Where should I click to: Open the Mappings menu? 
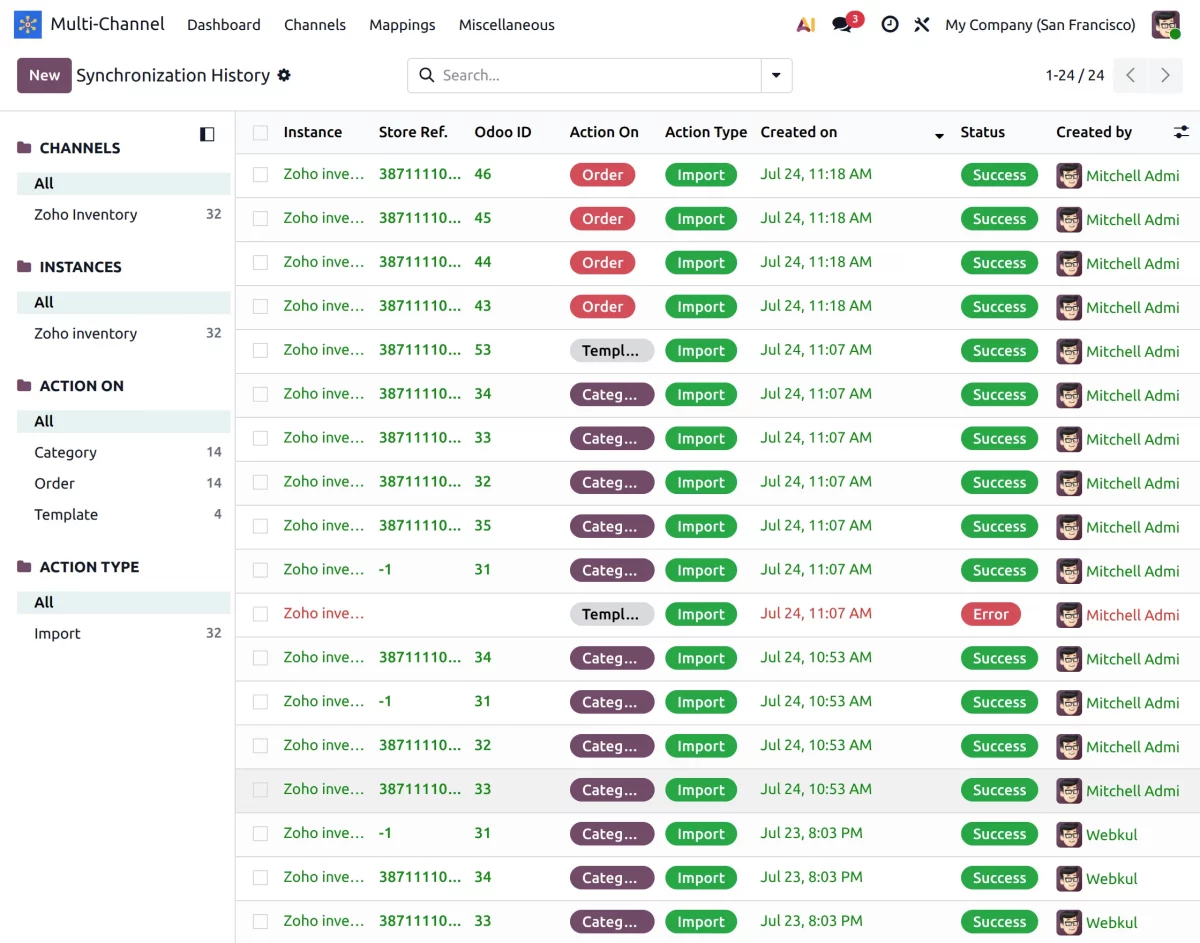click(402, 25)
